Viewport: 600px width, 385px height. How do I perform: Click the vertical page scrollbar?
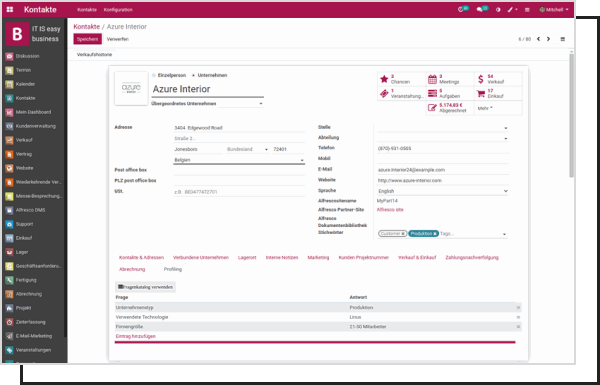point(572,115)
